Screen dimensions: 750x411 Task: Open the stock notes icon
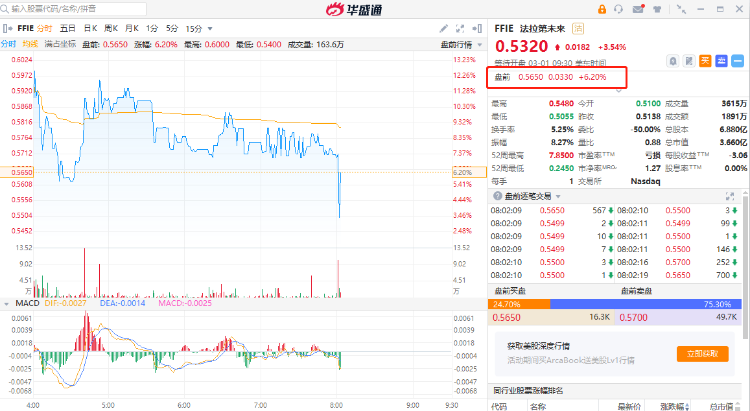pos(689,61)
